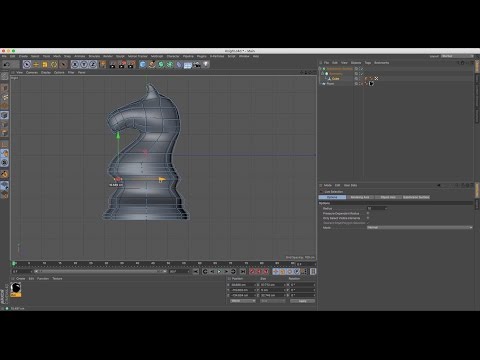Image resolution: width=480 pixels, height=360 pixels.
Task: Collapse the Symmetry object's children
Action: click(323, 74)
